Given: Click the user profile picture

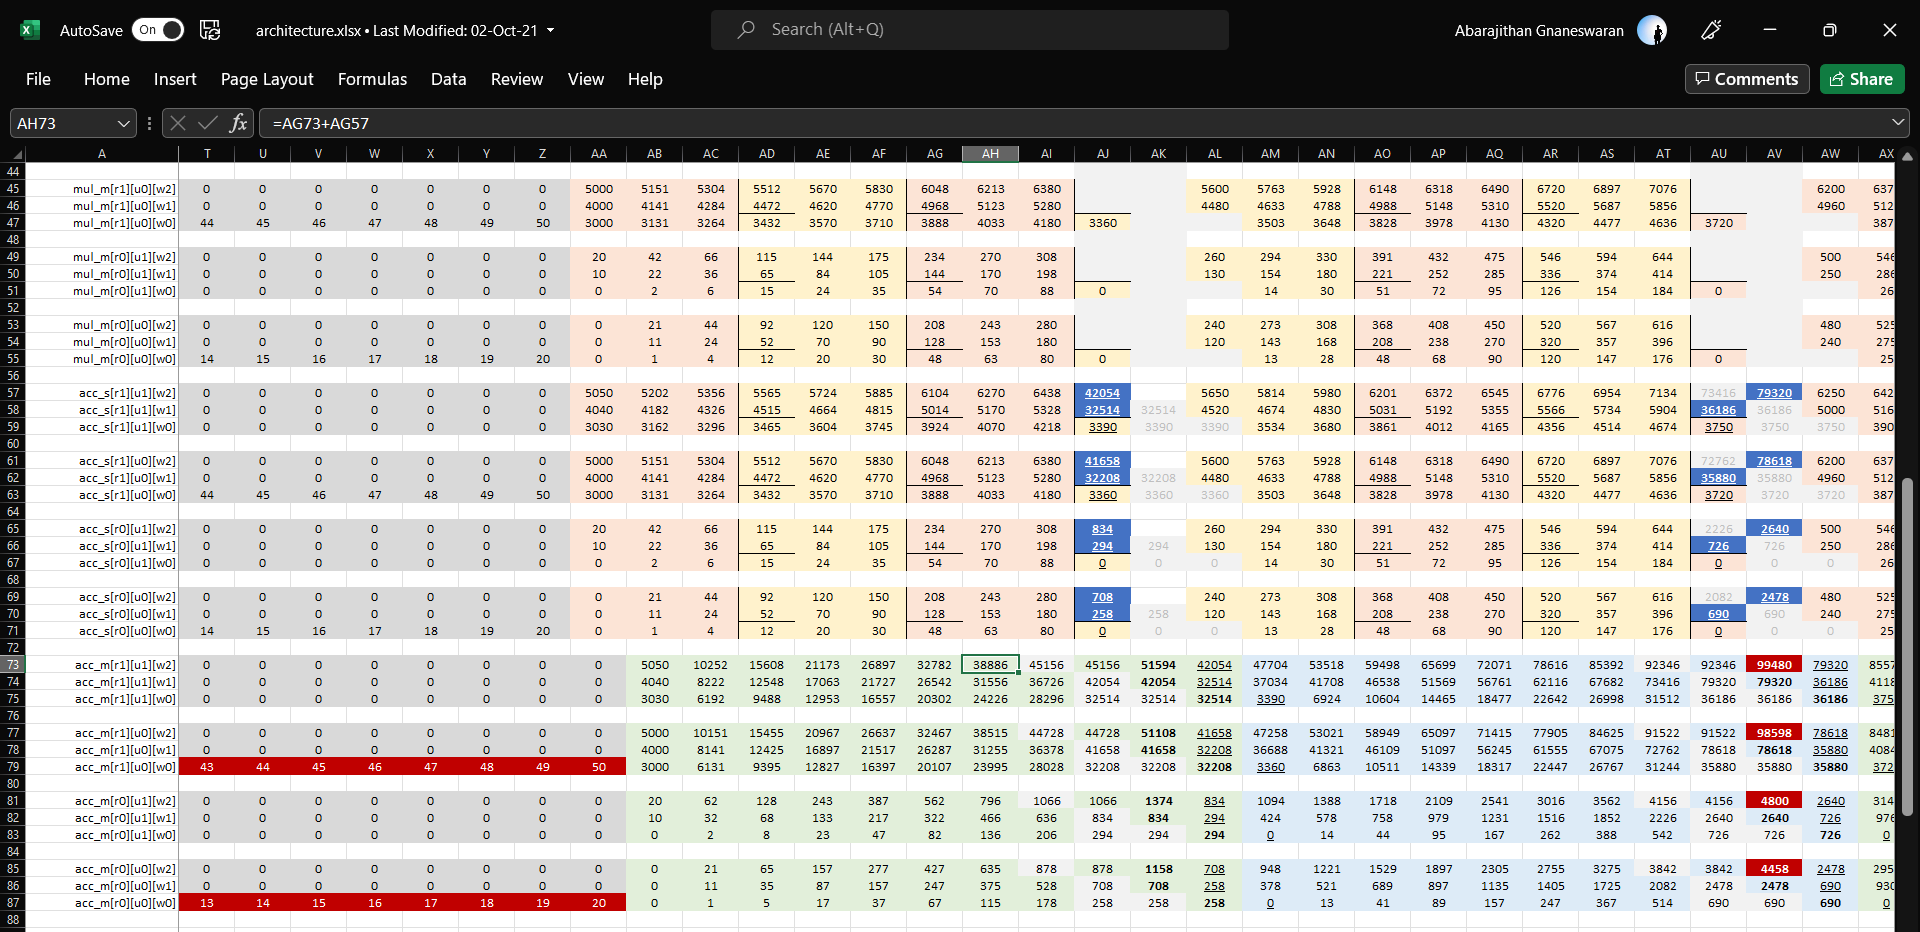Looking at the screenshot, I should pyautogui.click(x=1652, y=30).
